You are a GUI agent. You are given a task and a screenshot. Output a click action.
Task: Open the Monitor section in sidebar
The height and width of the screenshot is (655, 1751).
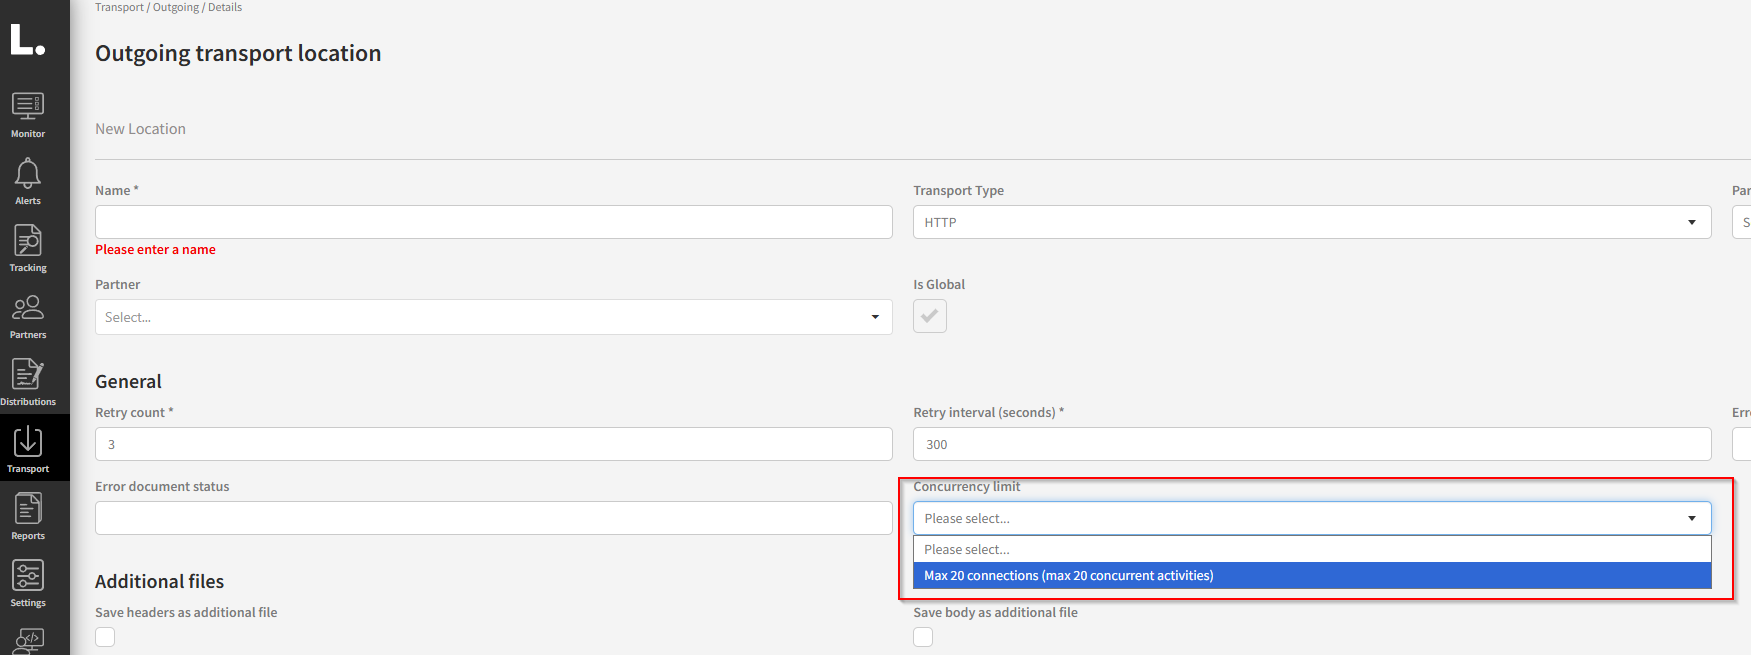pyautogui.click(x=28, y=114)
